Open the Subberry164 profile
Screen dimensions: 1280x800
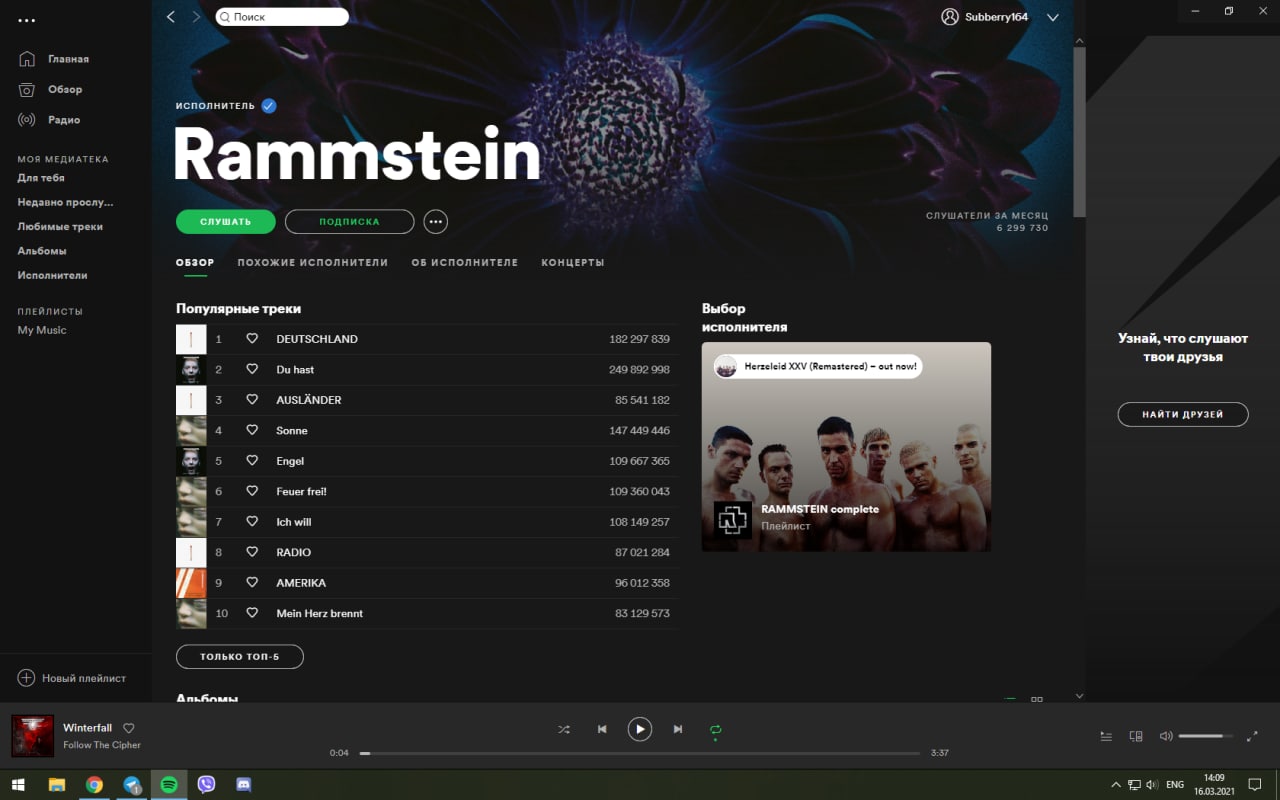click(x=985, y=17)
